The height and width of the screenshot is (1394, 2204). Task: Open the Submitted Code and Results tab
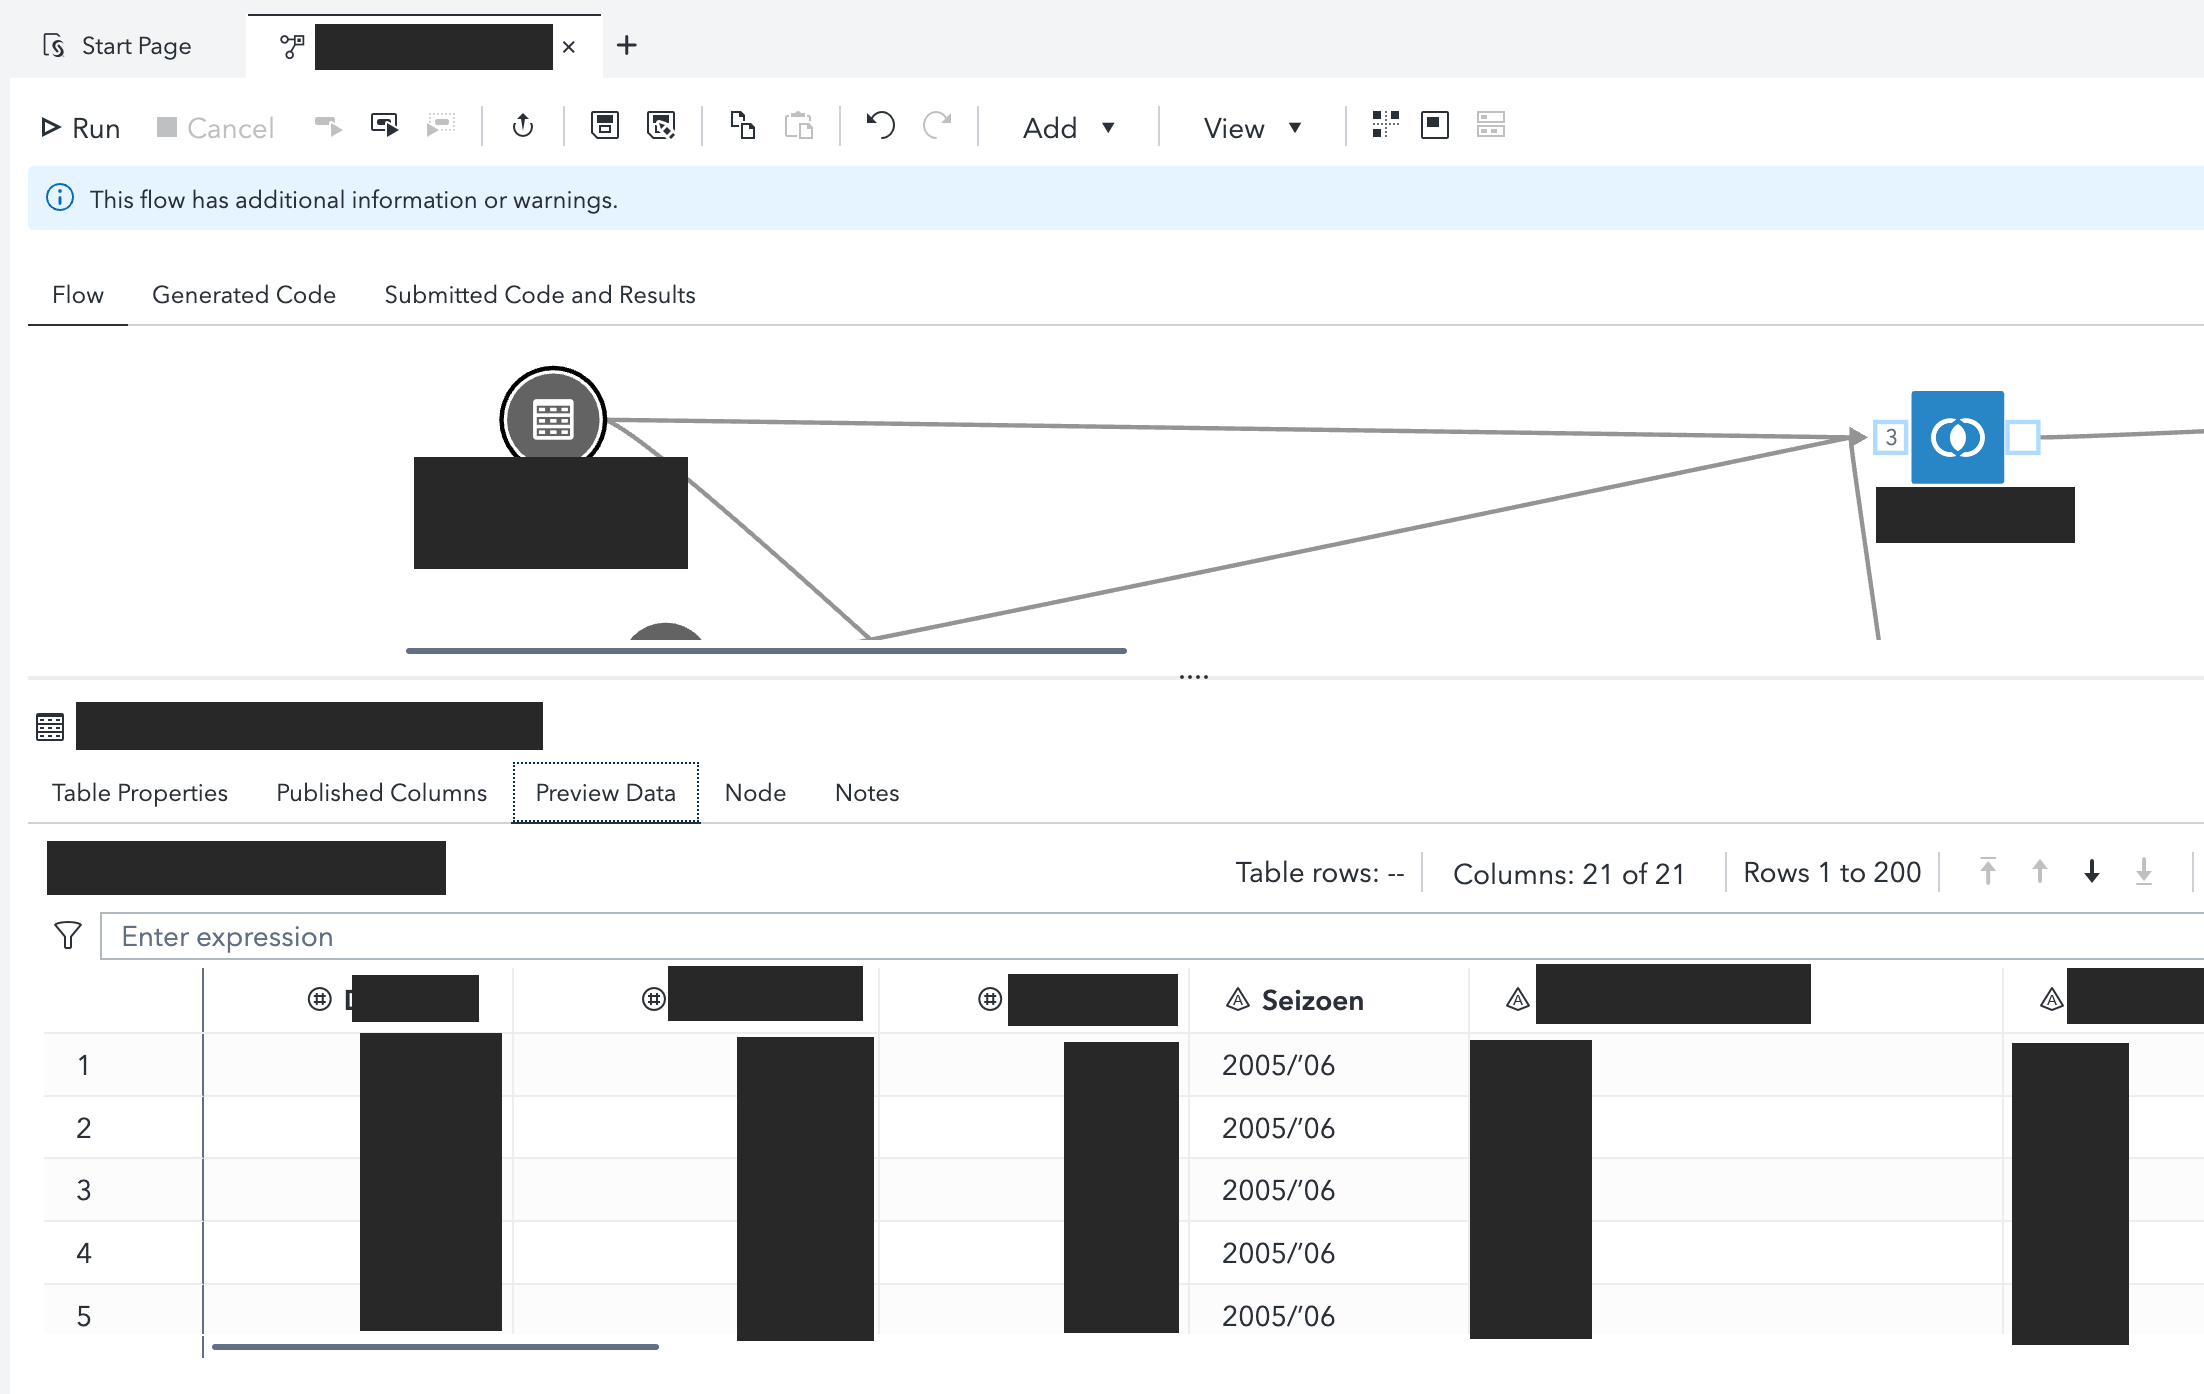[539, 294]
